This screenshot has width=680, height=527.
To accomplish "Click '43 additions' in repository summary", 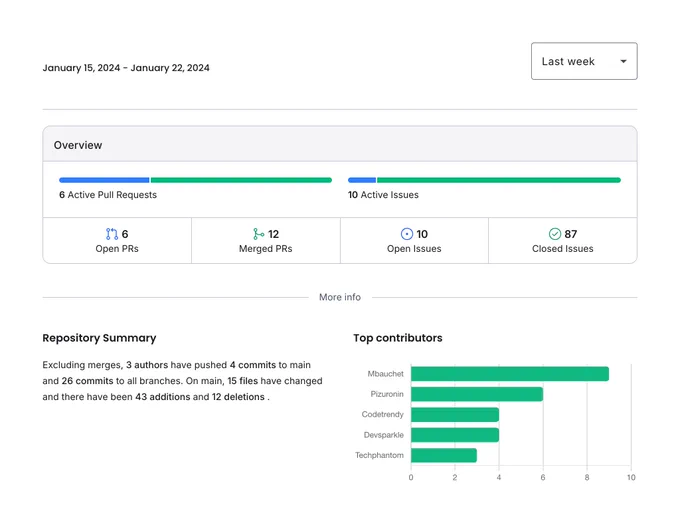I will click(x=163, y=397).
